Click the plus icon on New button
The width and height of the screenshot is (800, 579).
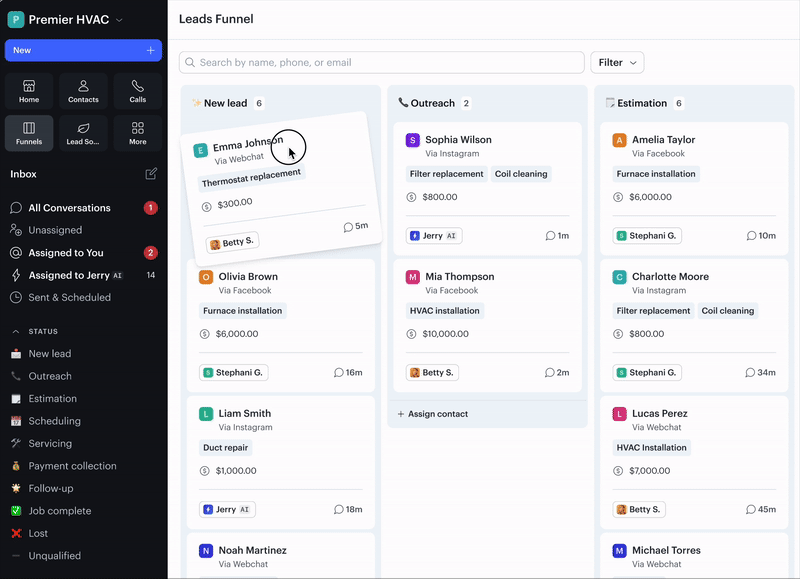151,50
